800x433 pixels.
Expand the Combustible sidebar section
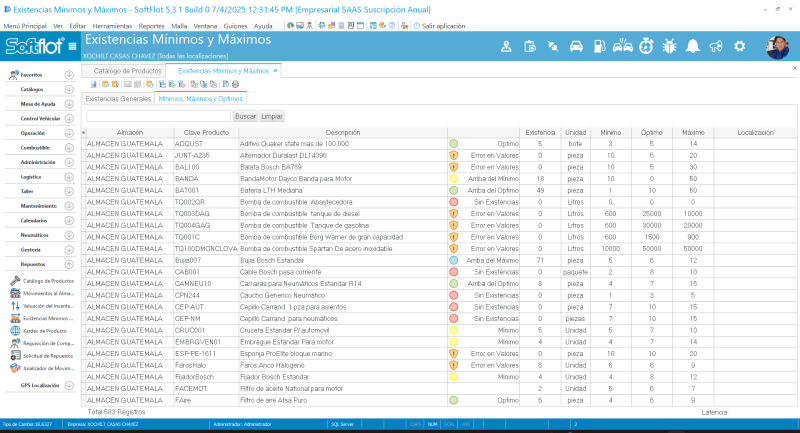(69, 147)
